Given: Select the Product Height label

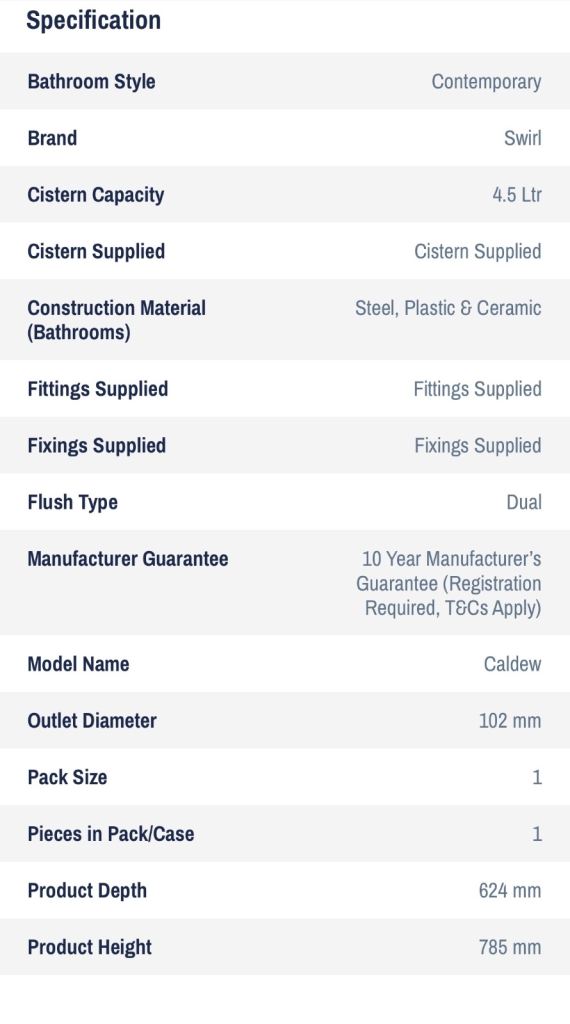Looking at the screenshot, I should 89,947.
